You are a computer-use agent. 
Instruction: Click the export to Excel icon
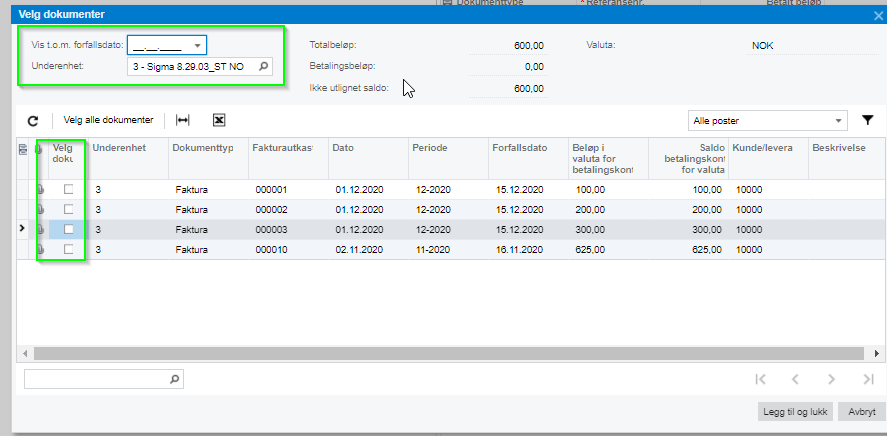(219, 120)
